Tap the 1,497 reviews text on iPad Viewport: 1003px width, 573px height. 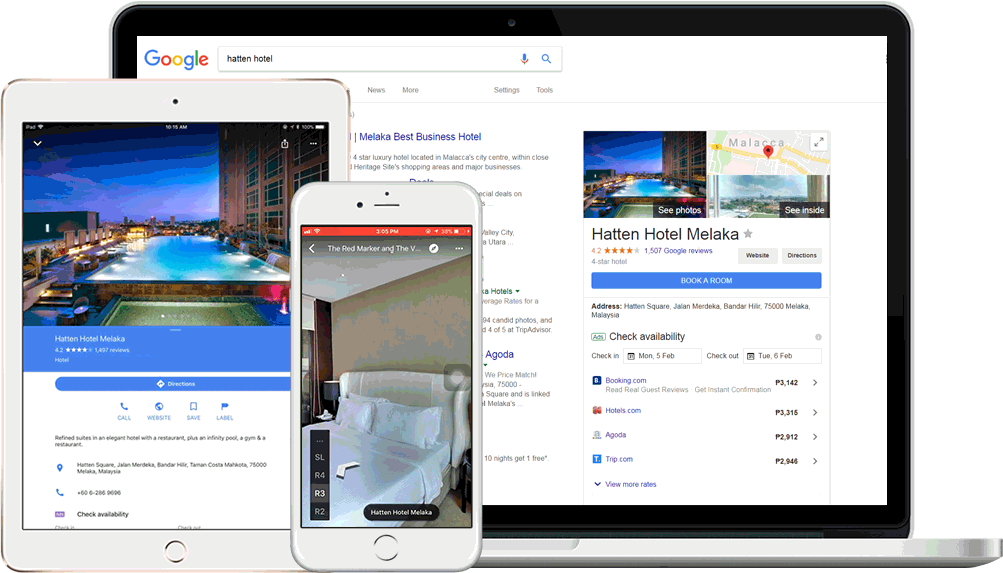click(111, 350)
